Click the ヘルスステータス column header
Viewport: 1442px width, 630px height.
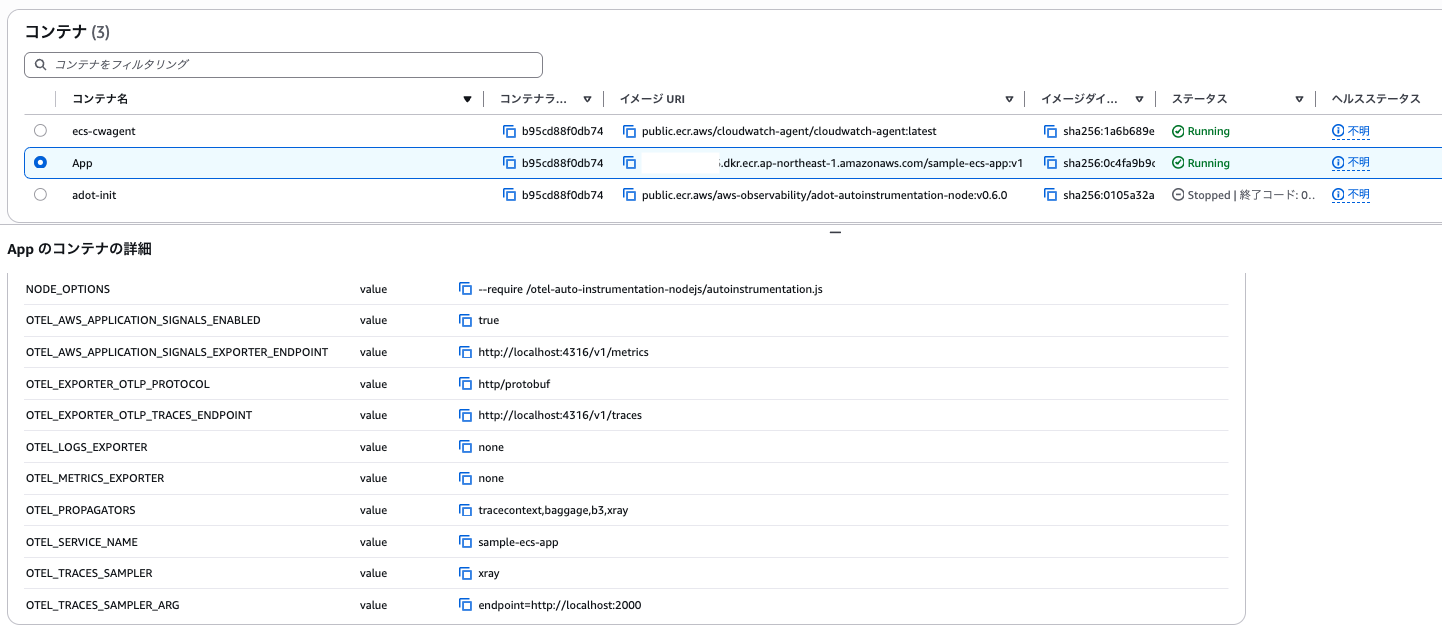click(x=1376, y=99)
